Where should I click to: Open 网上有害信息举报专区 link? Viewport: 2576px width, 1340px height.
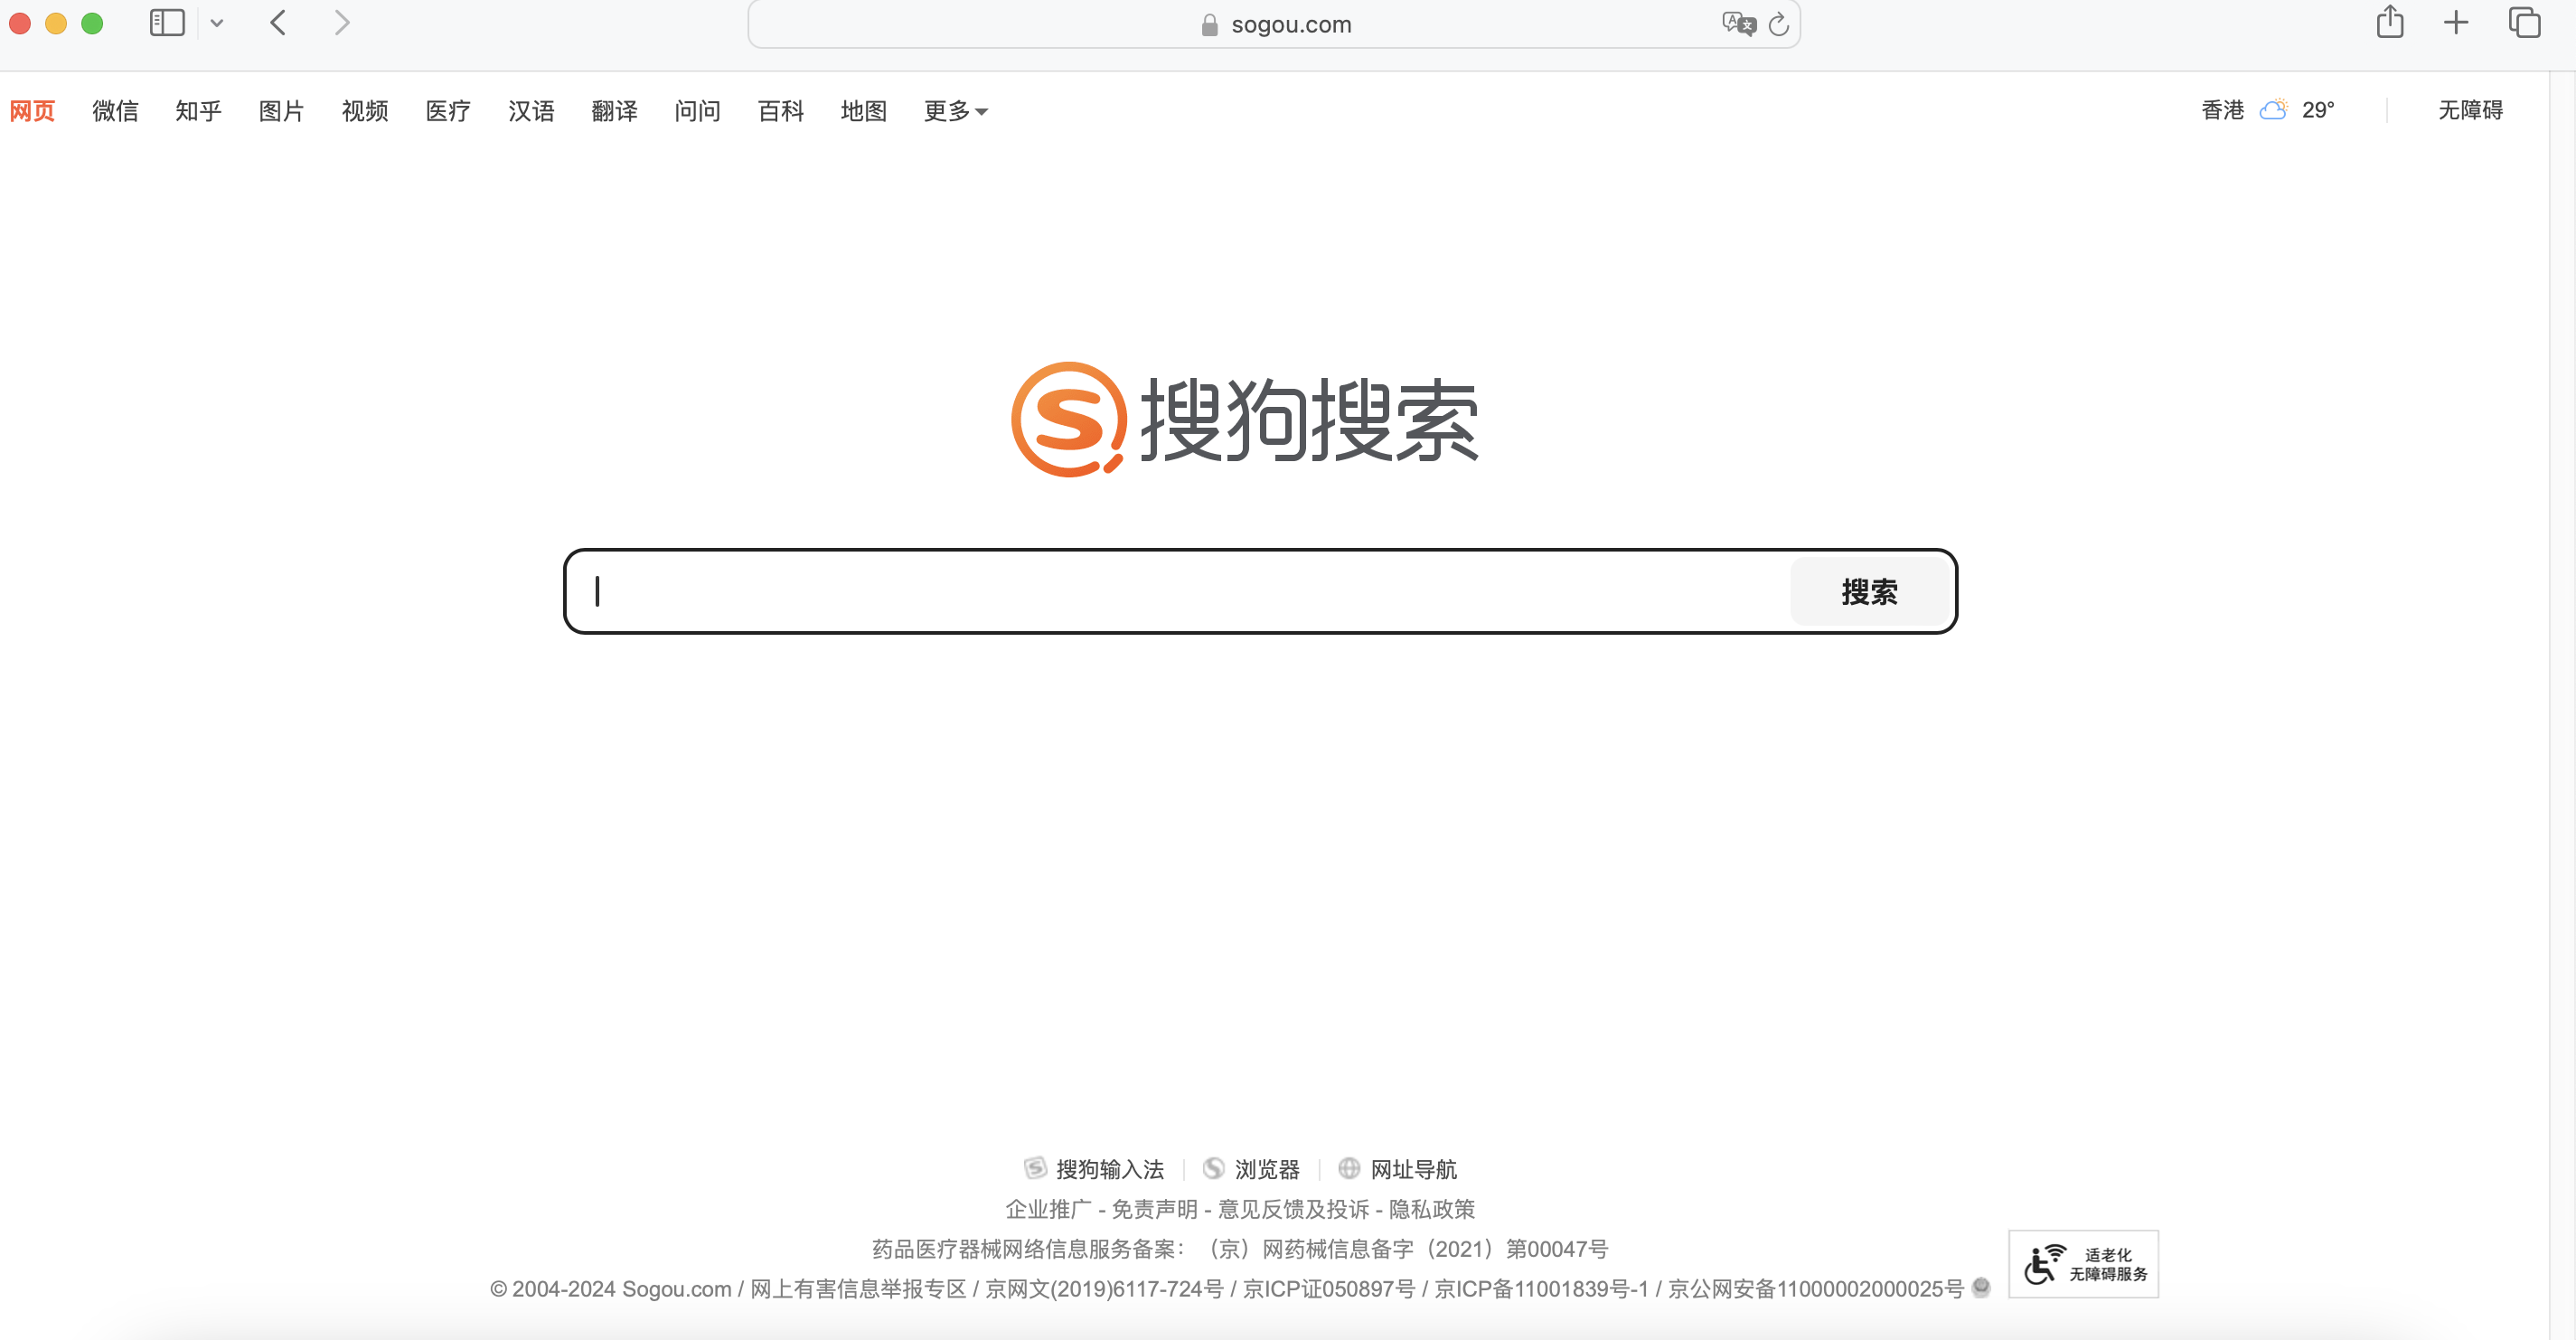tap(858, 1289)
